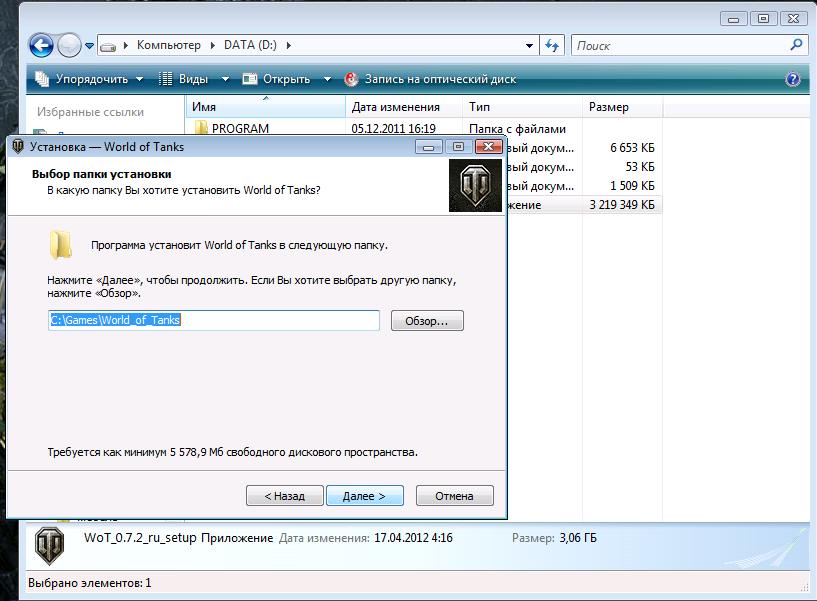This screenshot has height=601, width=817.
Task: Click the date 17.04.2012 4:16 in details pane
Action: pos(413,538)
